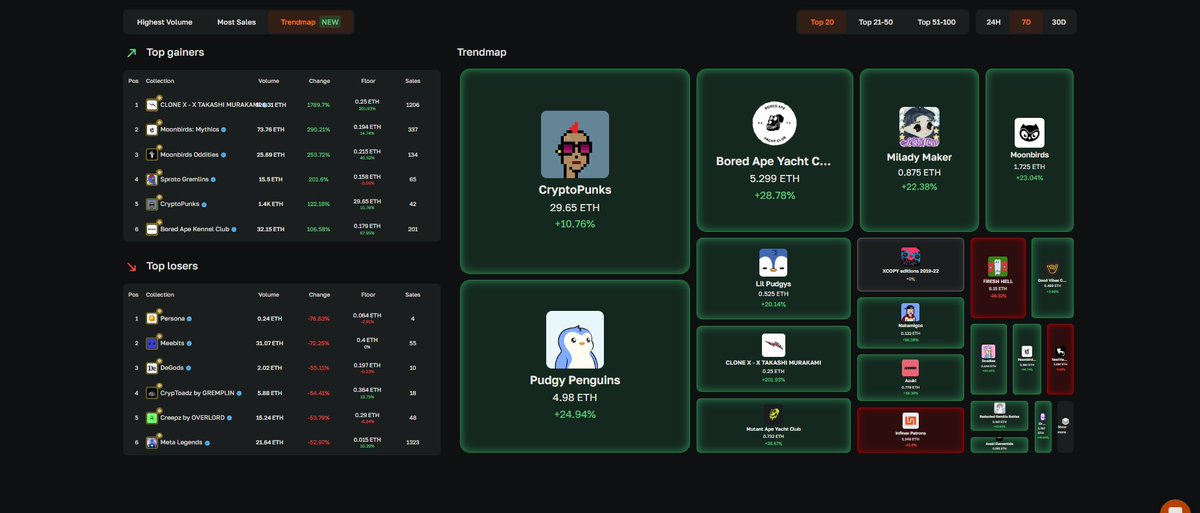Image resolution: width=1200 pixels, height=513 pixels.
Task: Click the Moonbirds: Mythics row avatar
Action: click(x=152, y=129)
